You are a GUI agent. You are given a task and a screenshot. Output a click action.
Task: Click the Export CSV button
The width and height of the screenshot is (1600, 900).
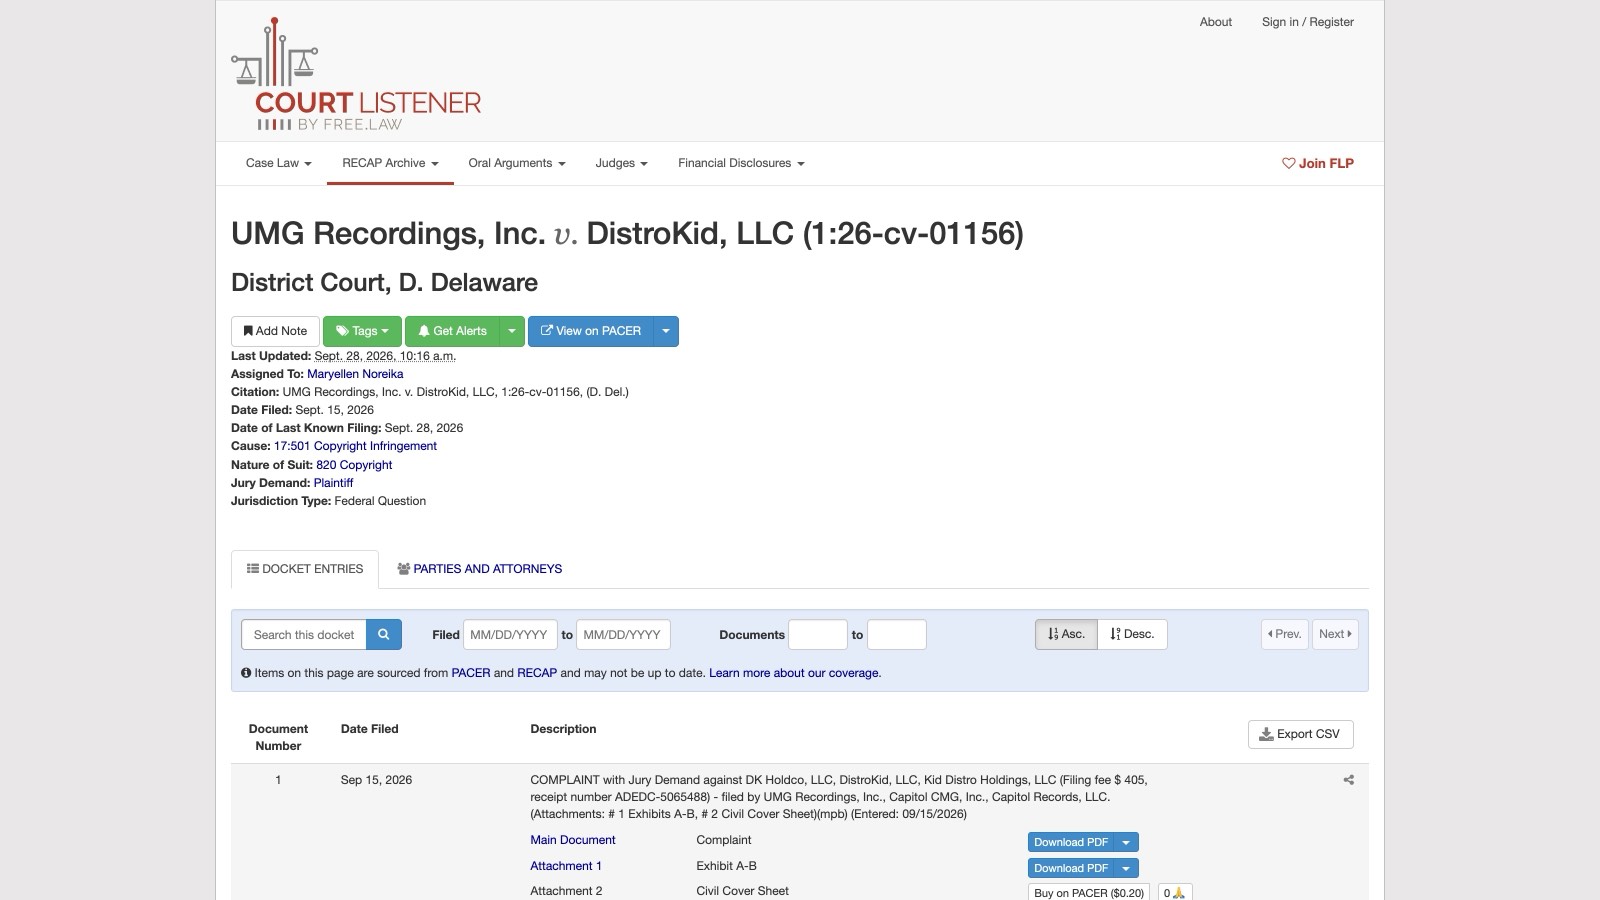(1300, 734)
